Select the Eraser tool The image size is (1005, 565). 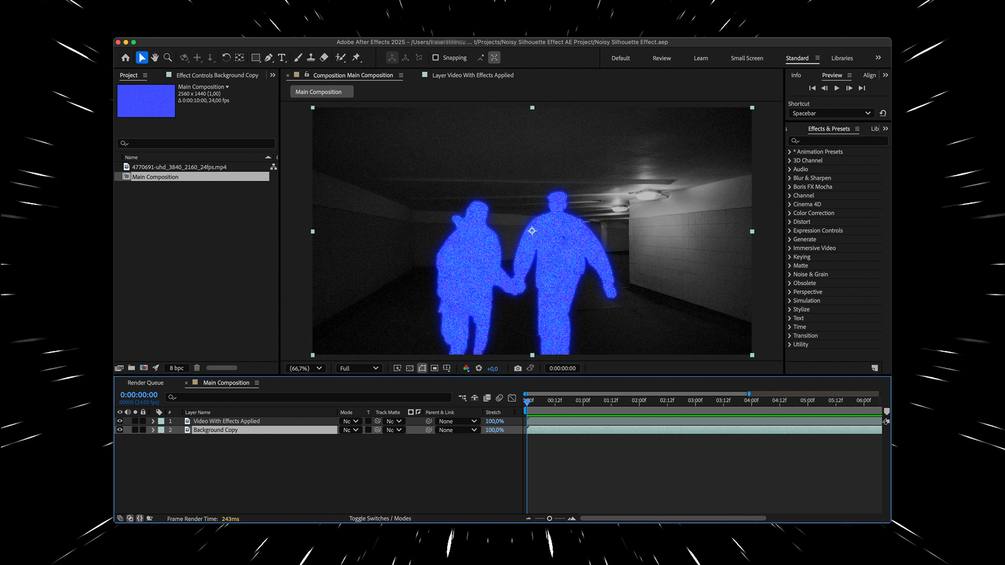[324, 58]
